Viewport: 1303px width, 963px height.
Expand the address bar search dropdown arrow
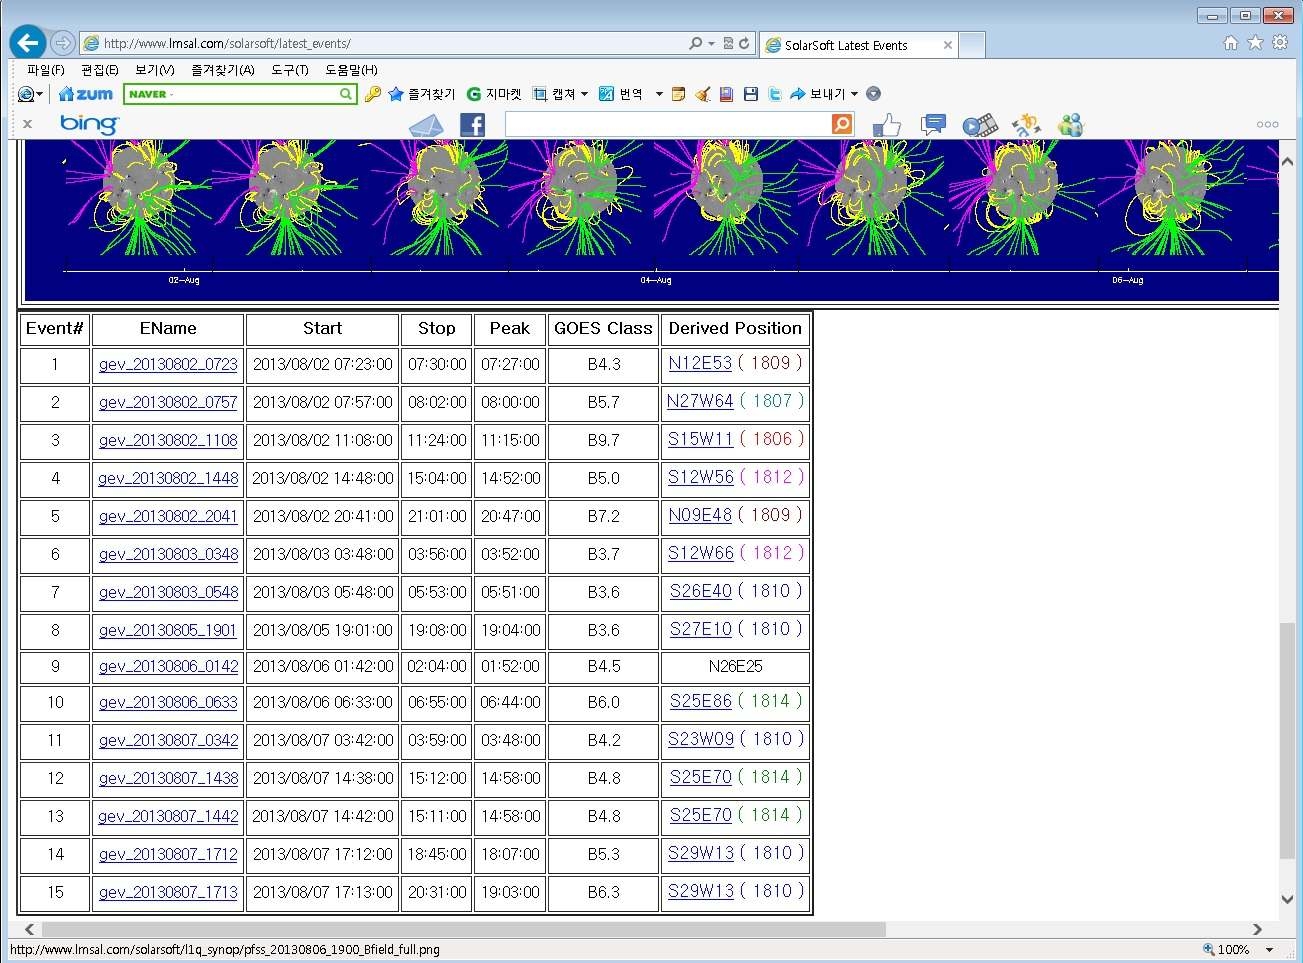[711, 43]
